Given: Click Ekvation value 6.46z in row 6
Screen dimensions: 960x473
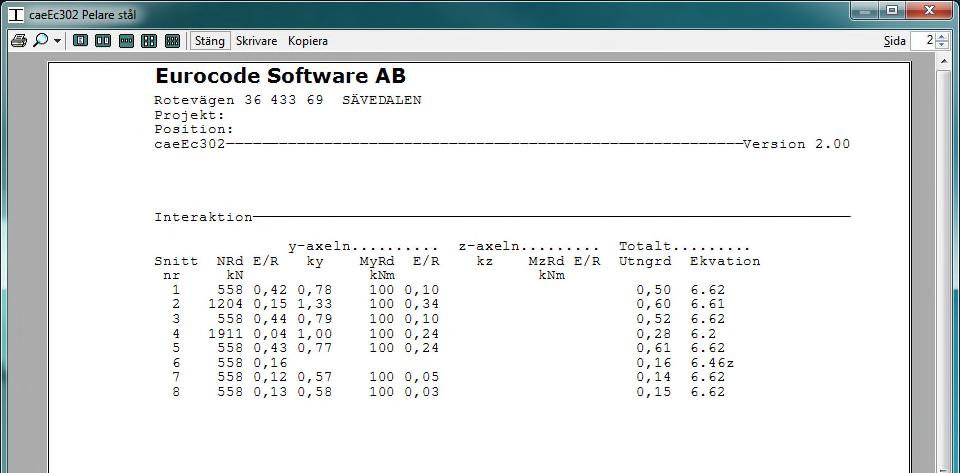Looking at the screenshot, I should [x=712, y=363].
